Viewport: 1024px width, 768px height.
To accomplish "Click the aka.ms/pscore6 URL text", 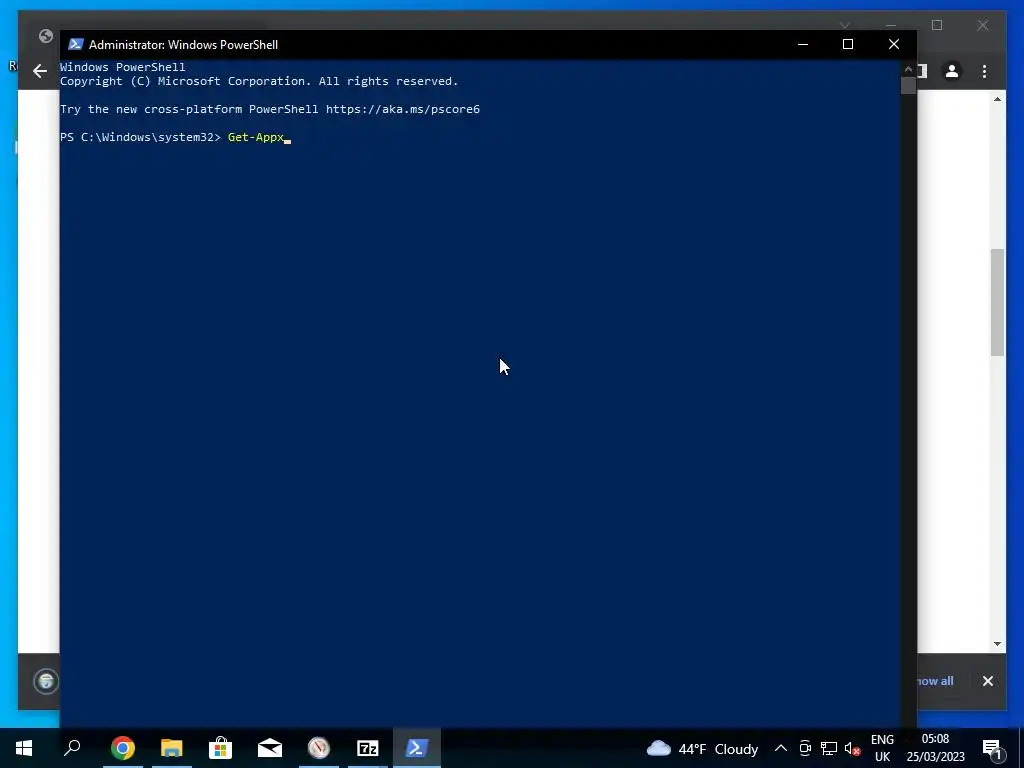I will [402, 109].
